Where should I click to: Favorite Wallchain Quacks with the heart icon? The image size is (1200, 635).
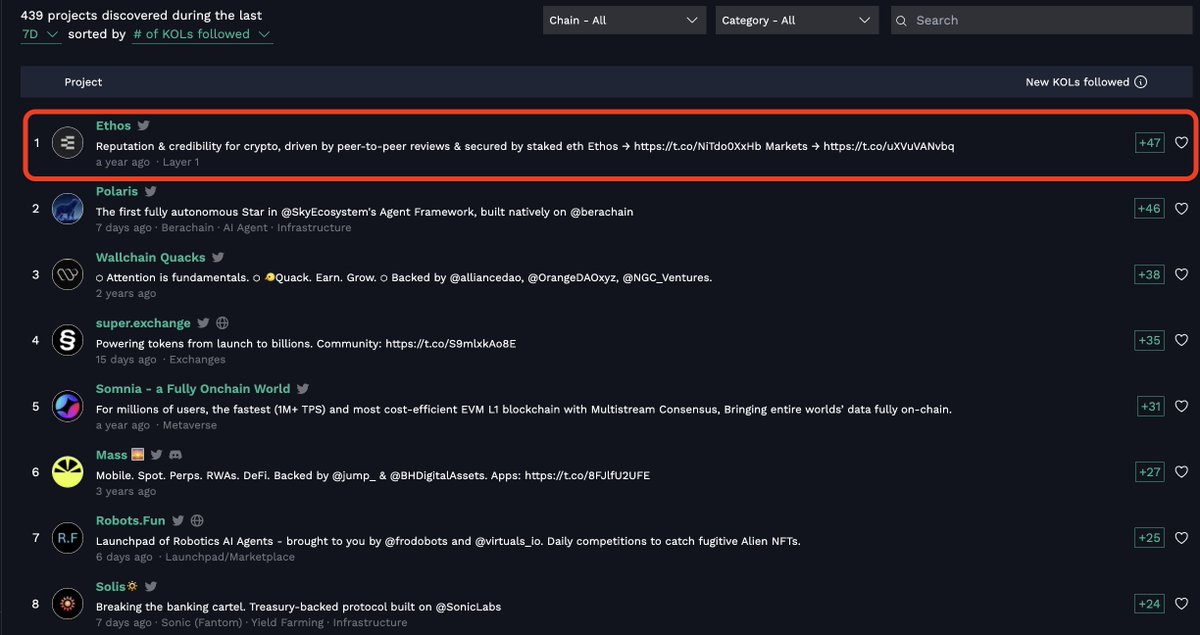[x=1181, y=274]
